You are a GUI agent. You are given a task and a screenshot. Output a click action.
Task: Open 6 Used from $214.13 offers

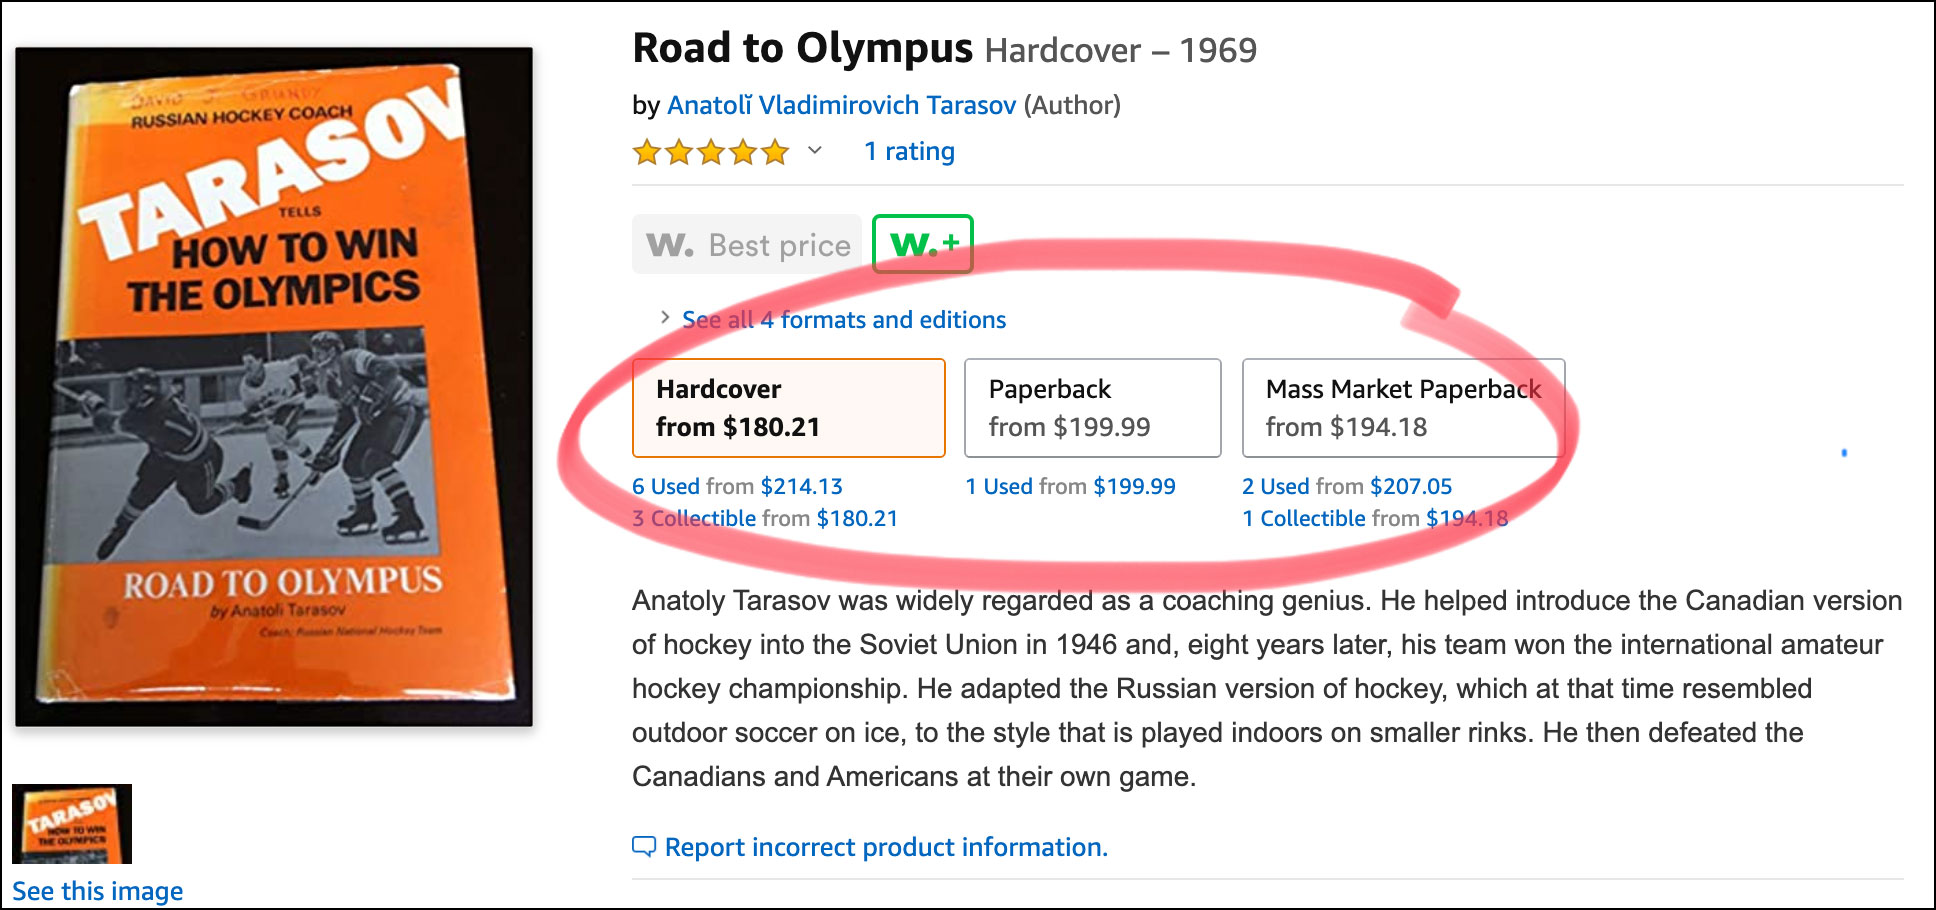pyautogui.click(x=737, y=487)
